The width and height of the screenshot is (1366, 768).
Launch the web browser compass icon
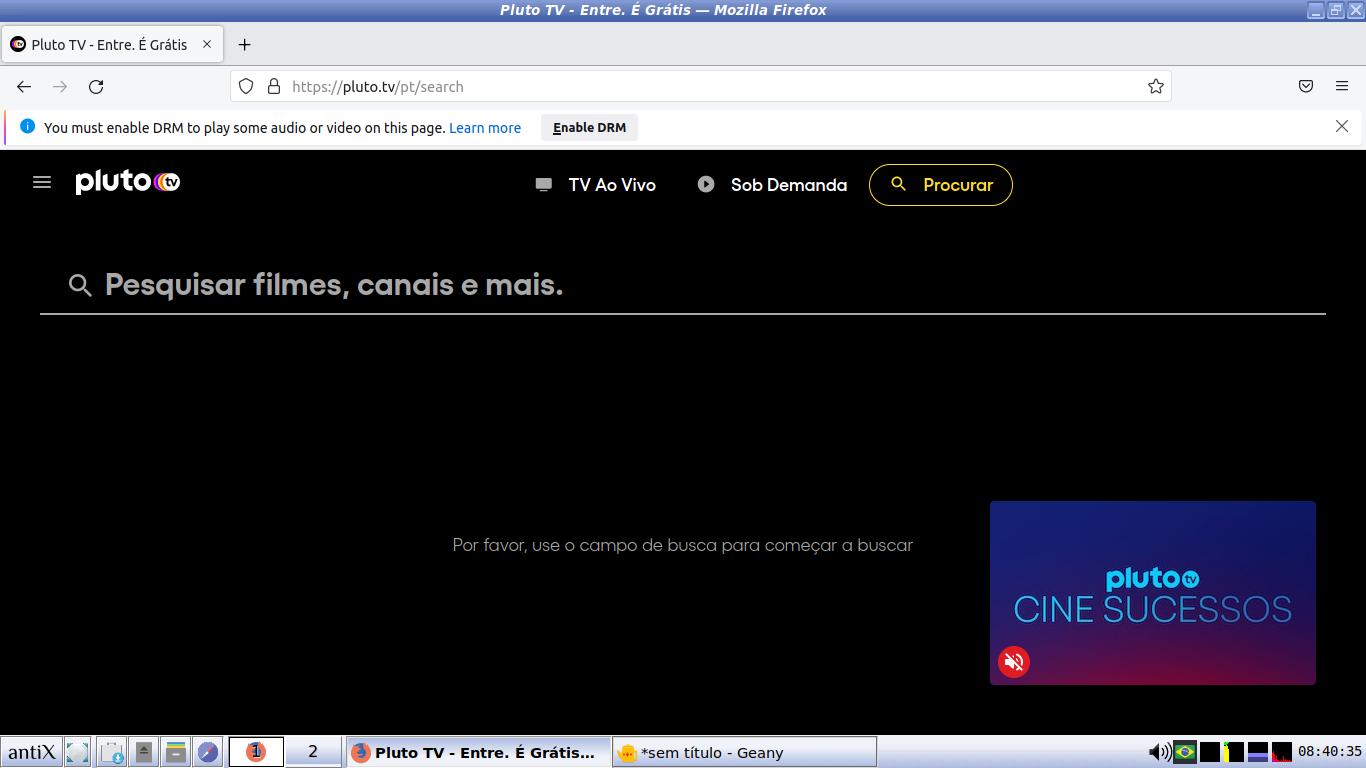pyautogui.click(x=208, y=752)
